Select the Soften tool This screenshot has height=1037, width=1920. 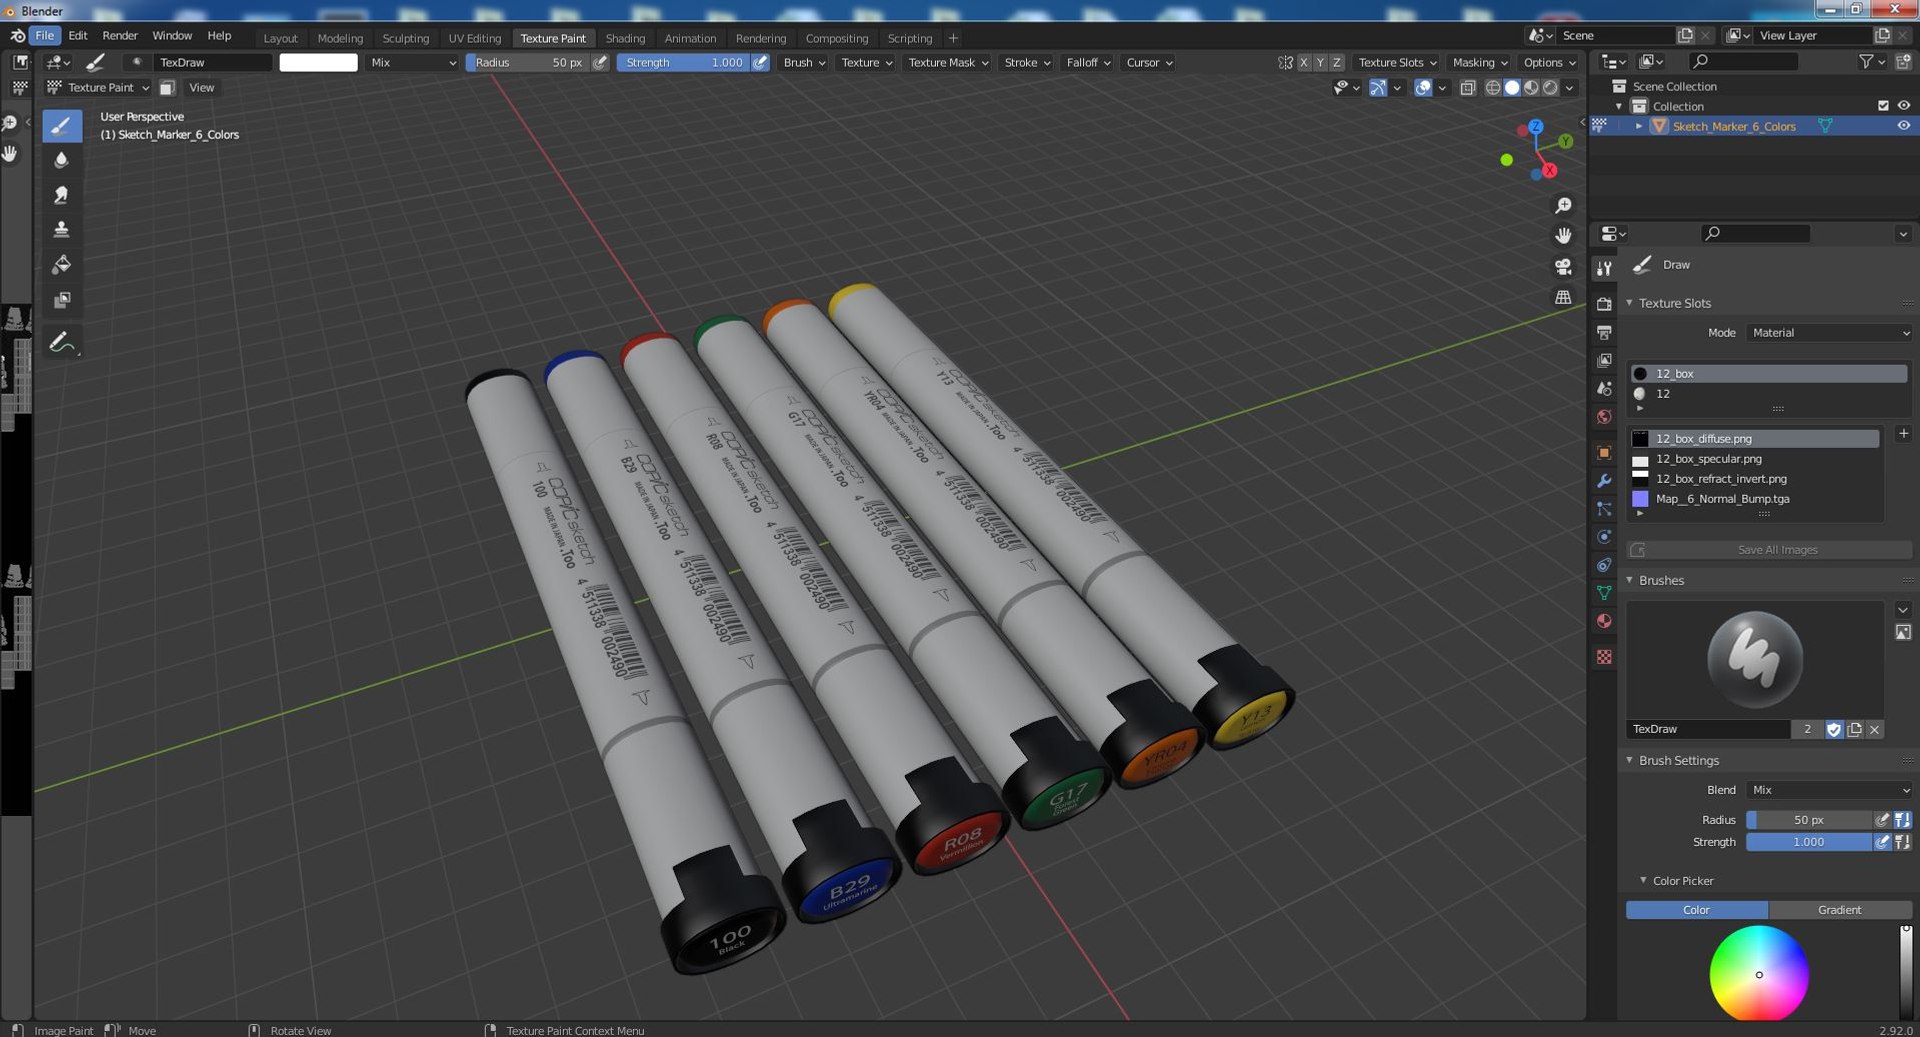coord(62,160)
